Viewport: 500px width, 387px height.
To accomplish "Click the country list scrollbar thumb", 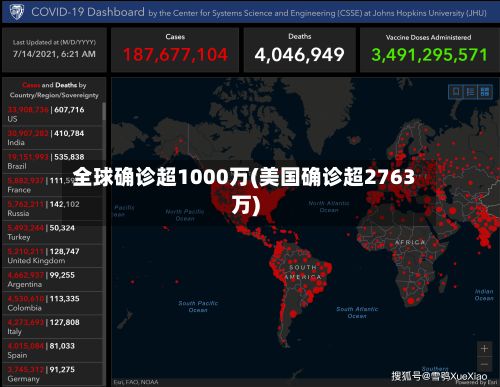I will point(104,111).
